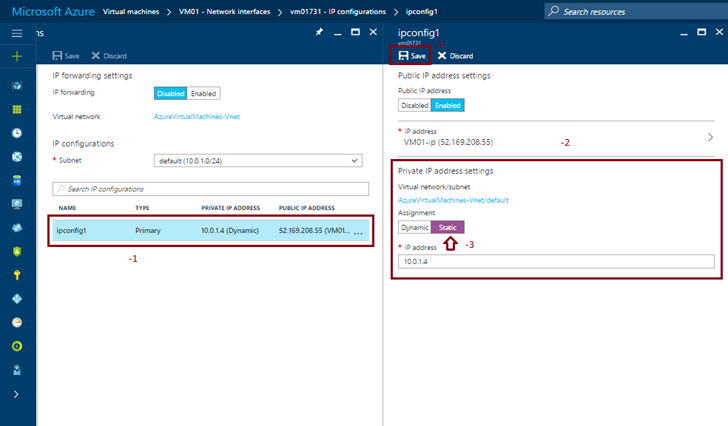Open Monitor gauge icon in sidebar
The height and width of the screenshot is (426, 728).
[x=17, y=323]
